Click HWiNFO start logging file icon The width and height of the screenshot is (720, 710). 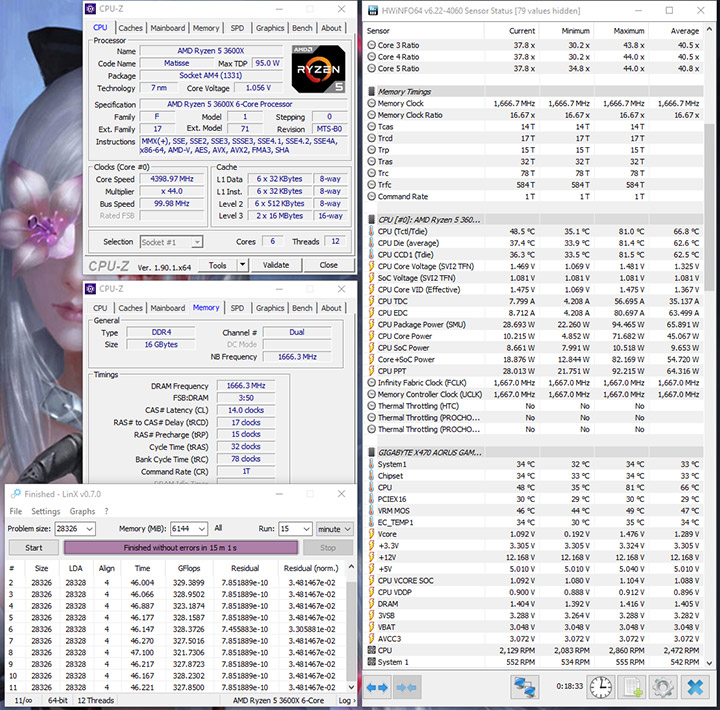(632, 687)
